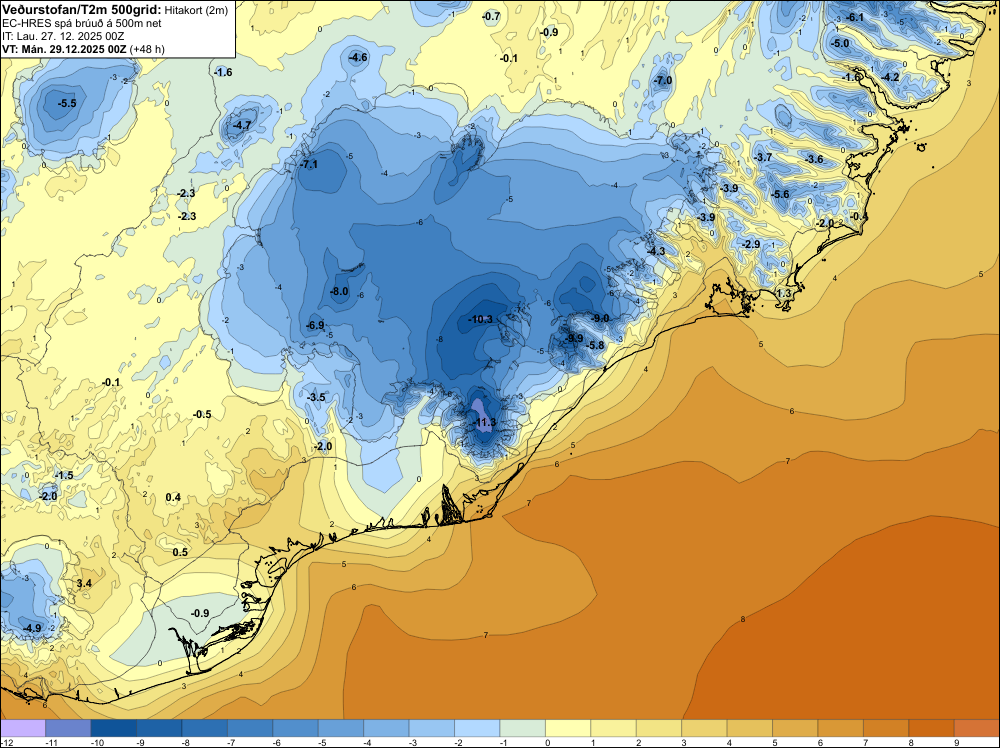Select the 'EC-HRES spá brúuð á 500m net' line

[x=82, y=24]
